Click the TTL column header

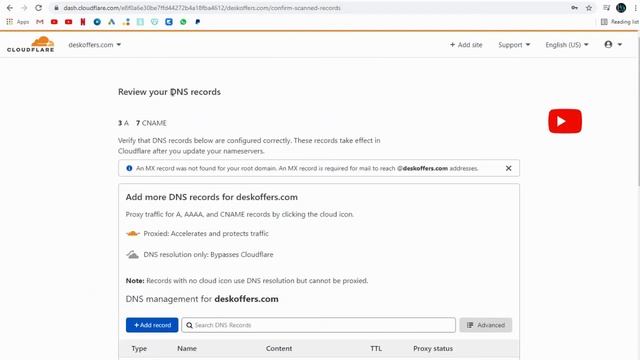point(376,348)
